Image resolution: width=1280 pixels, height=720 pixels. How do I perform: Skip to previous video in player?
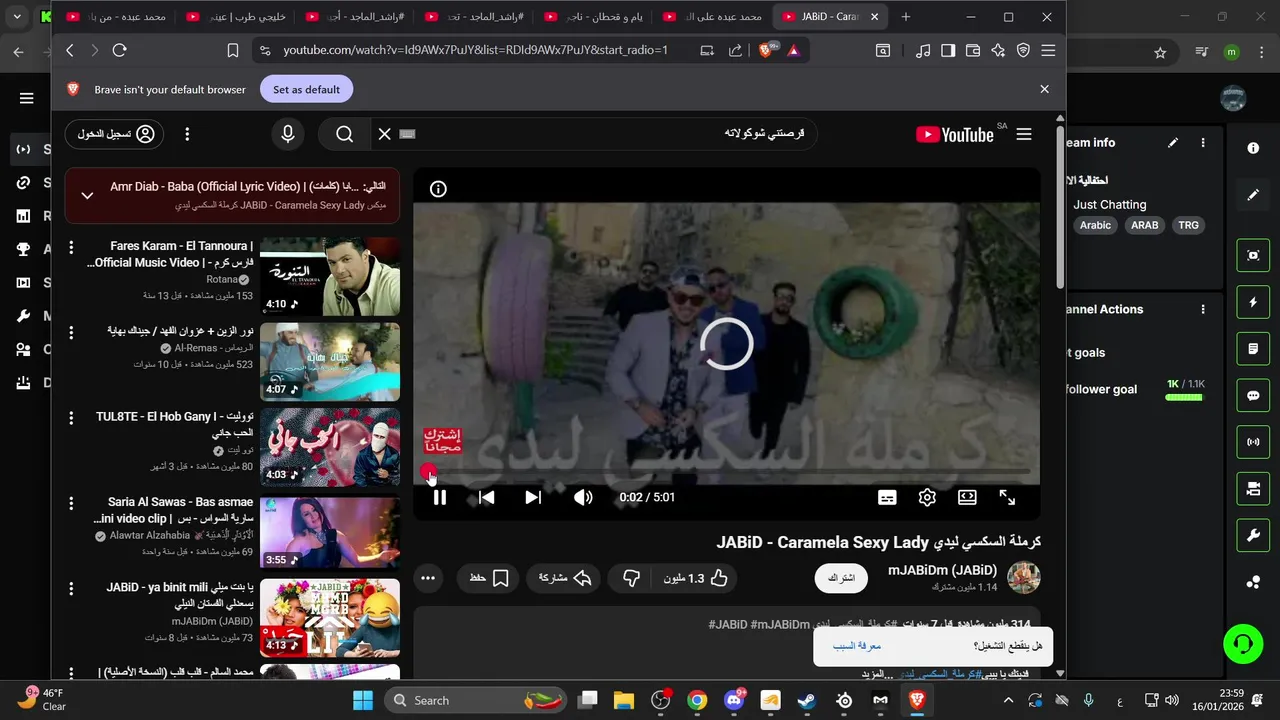point(486,497)
